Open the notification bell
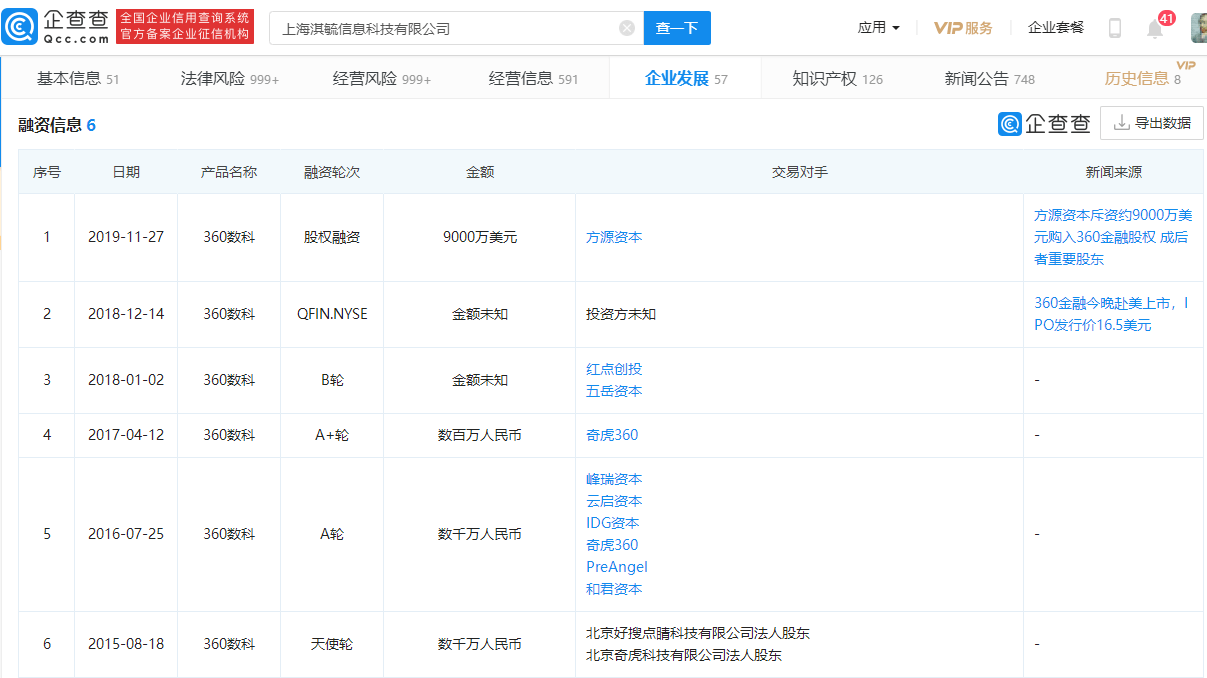 [1155, 28]
